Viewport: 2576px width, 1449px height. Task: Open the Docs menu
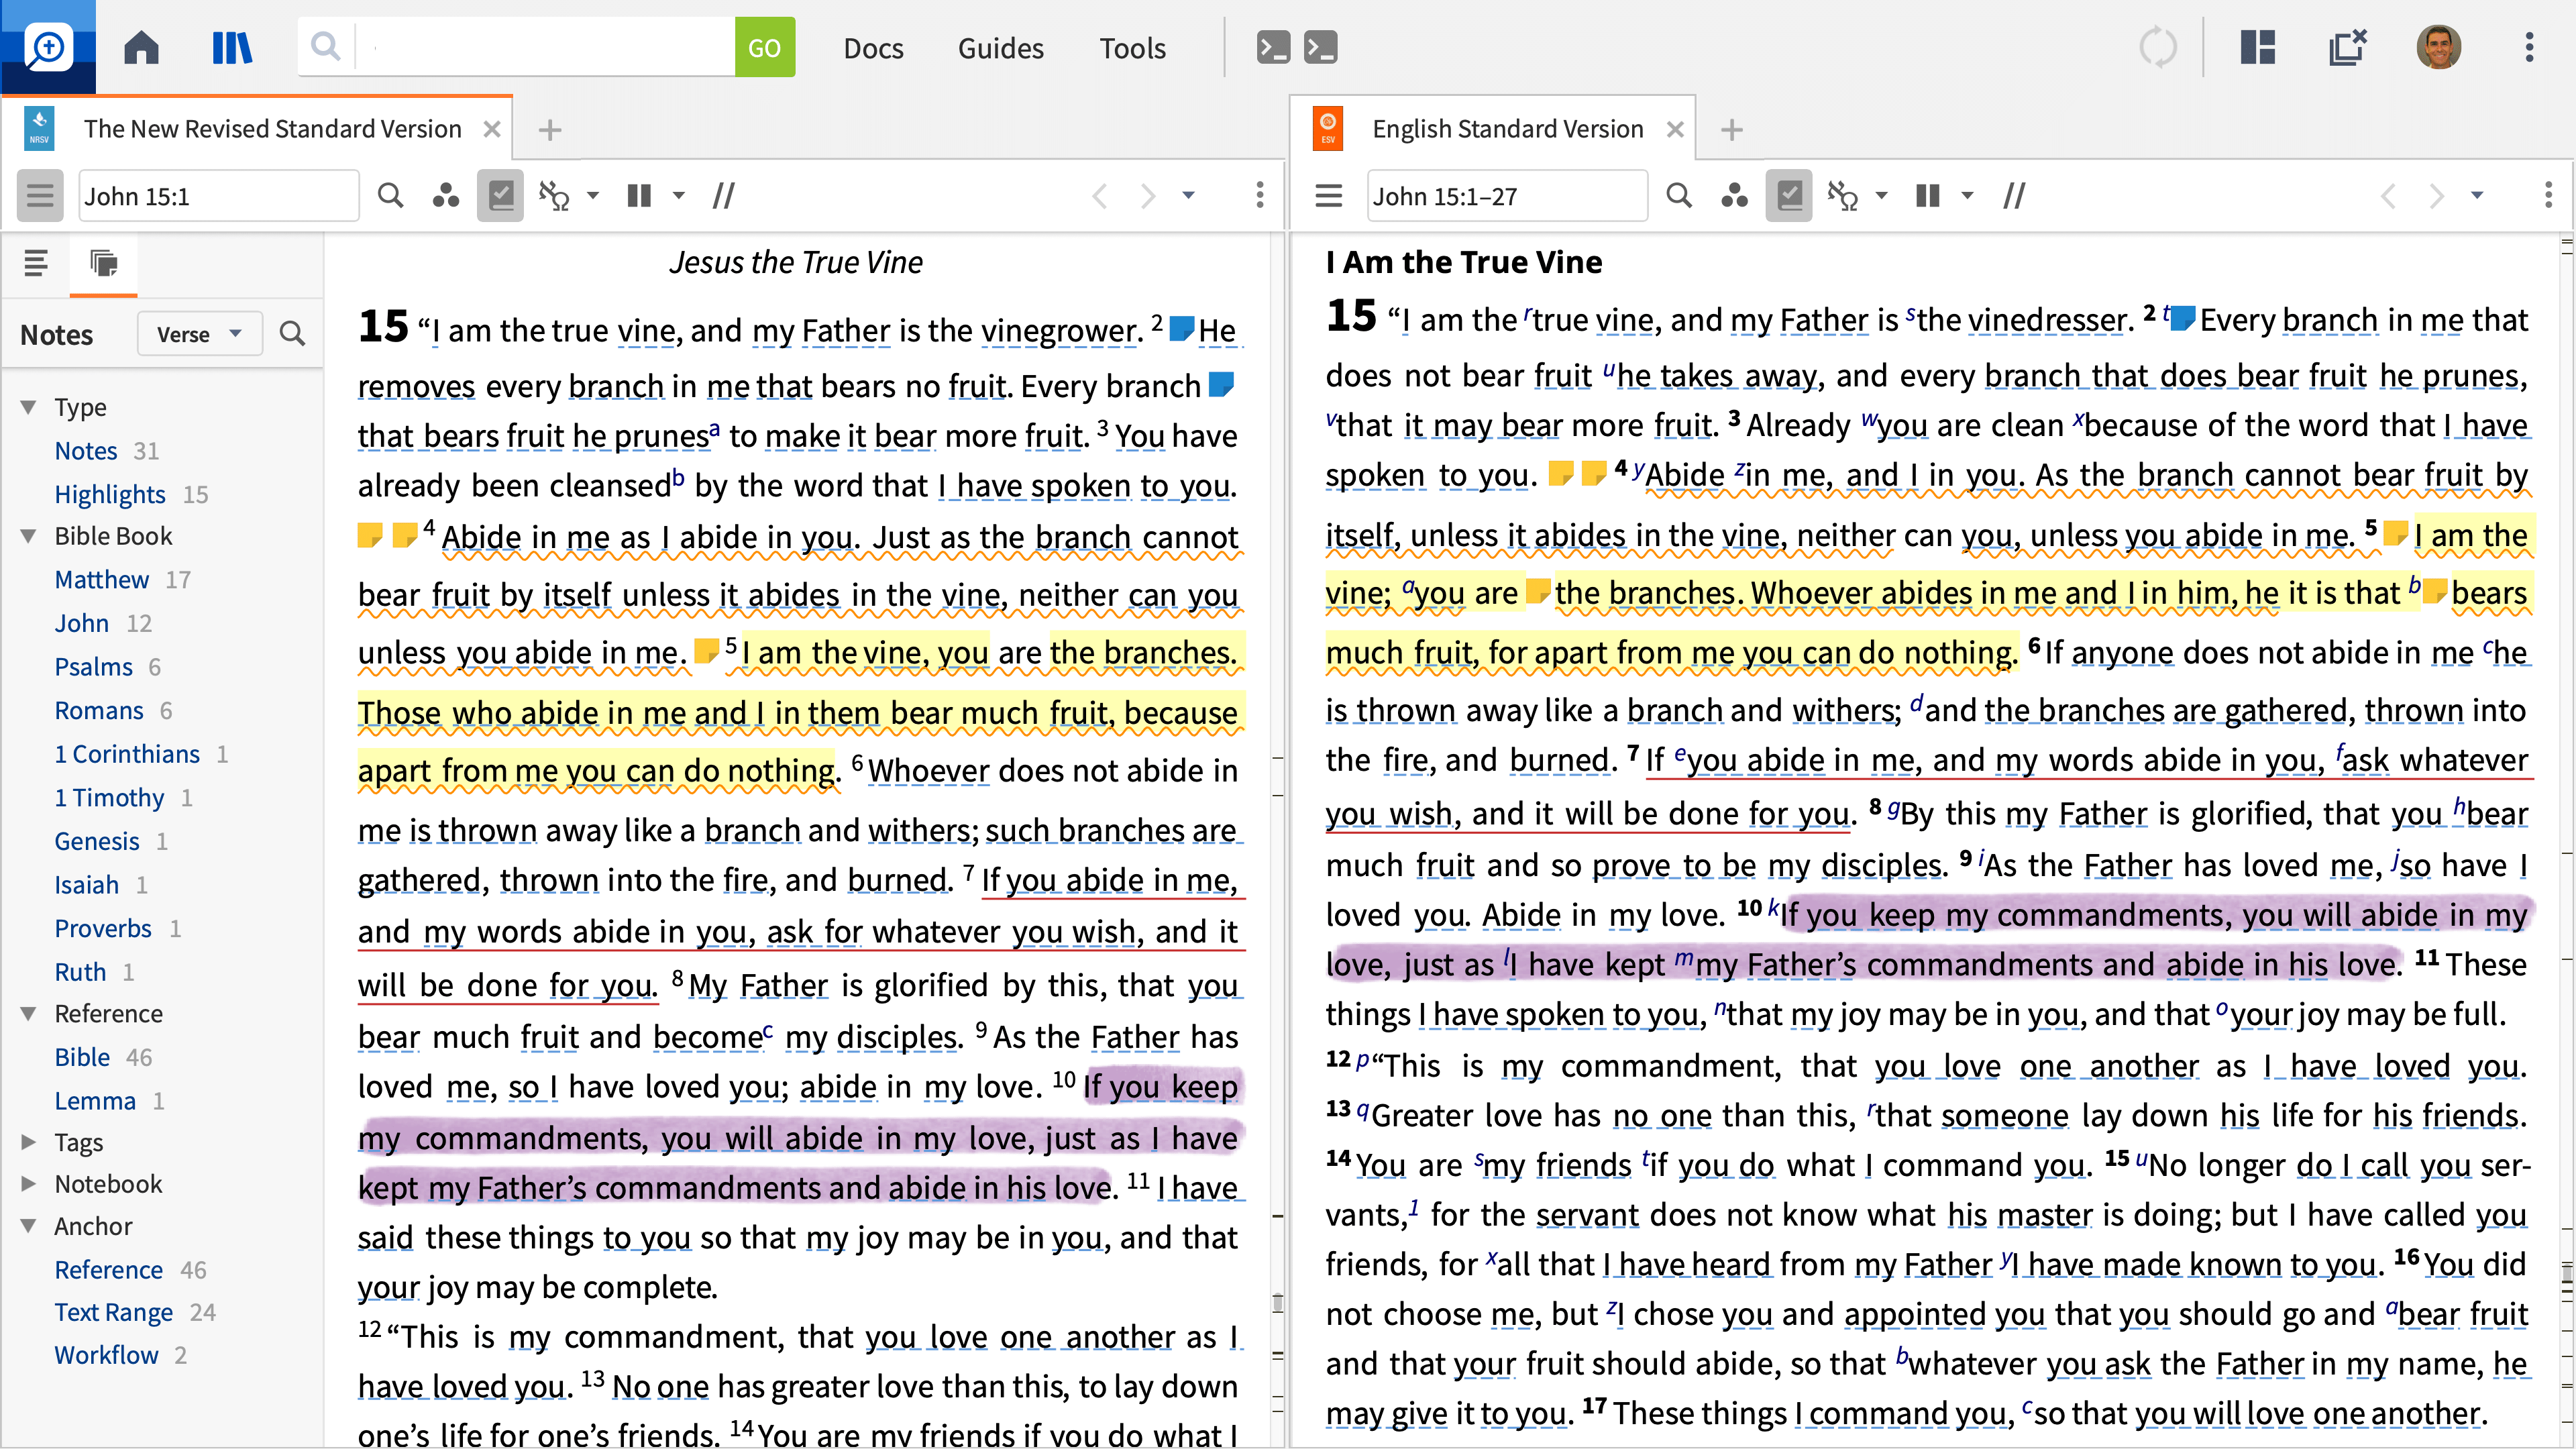873,48
